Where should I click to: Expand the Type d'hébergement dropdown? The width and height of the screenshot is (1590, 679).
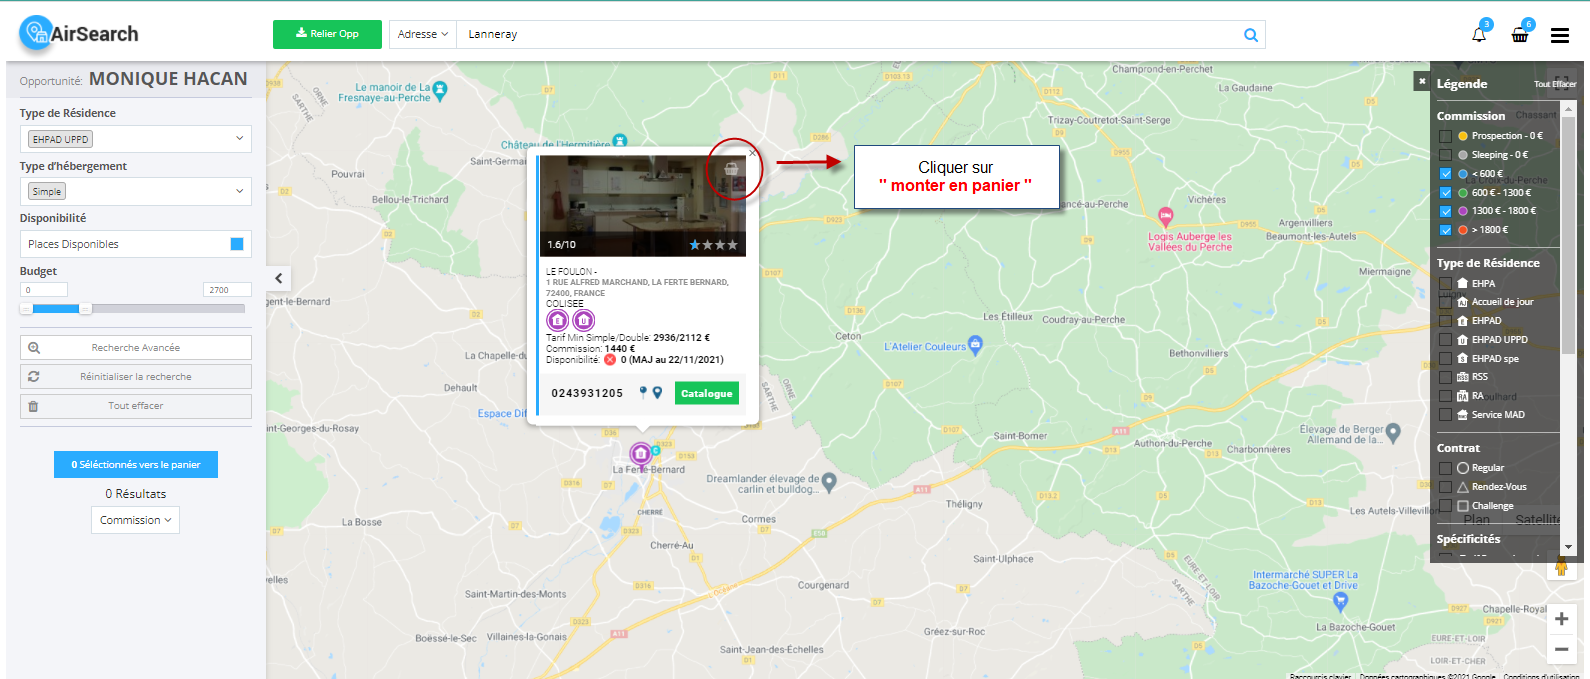[x=135, y=191]
